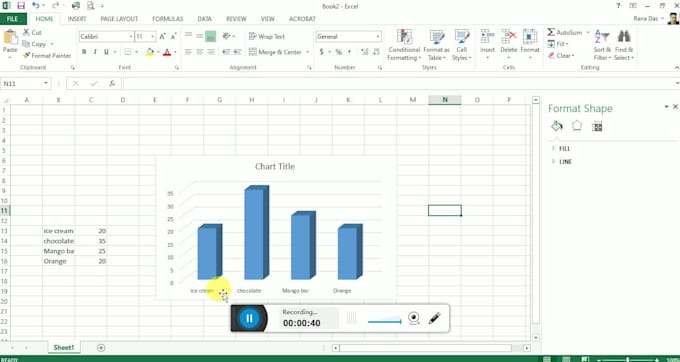Switch to the DATA tab
680x362 pixels.
(205, 19)
